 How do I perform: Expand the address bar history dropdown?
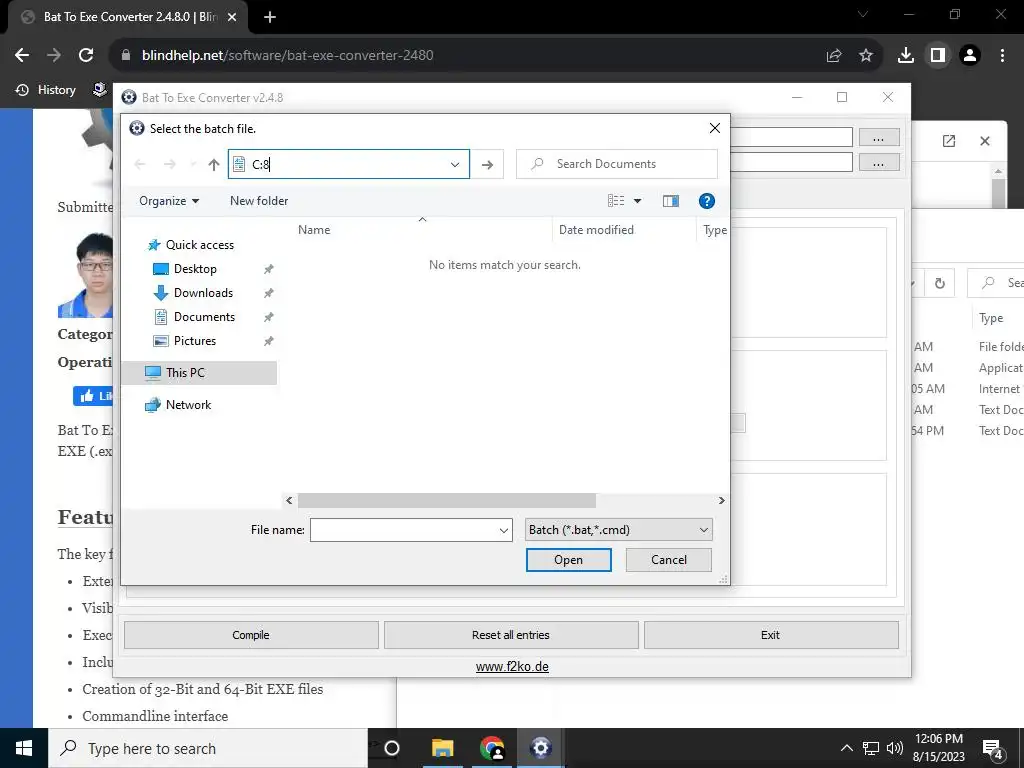tap(455, 165)
